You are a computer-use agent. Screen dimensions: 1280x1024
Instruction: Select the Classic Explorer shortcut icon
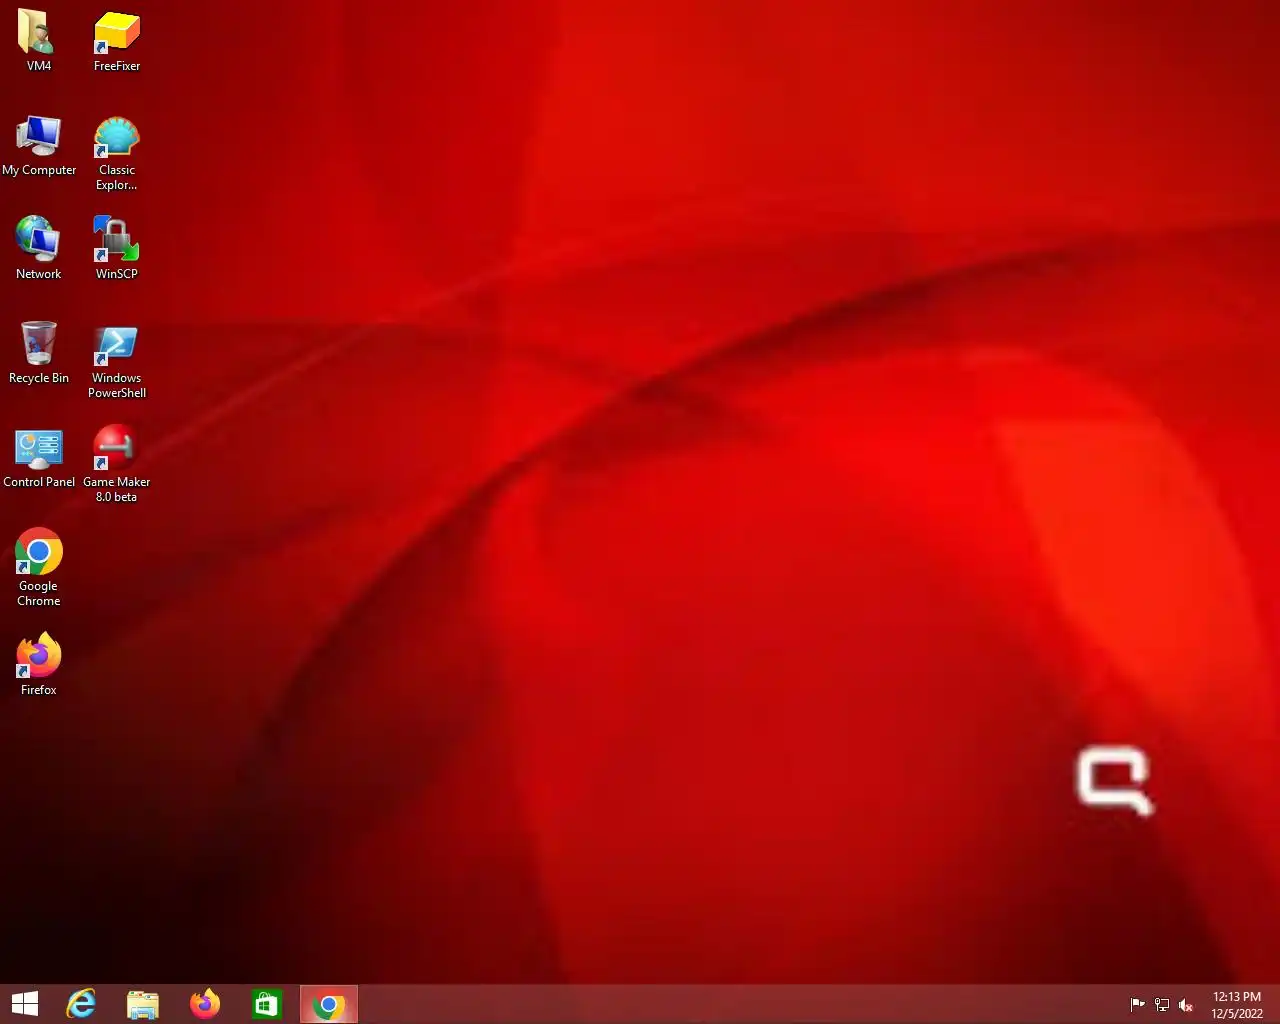pos(117,153)
